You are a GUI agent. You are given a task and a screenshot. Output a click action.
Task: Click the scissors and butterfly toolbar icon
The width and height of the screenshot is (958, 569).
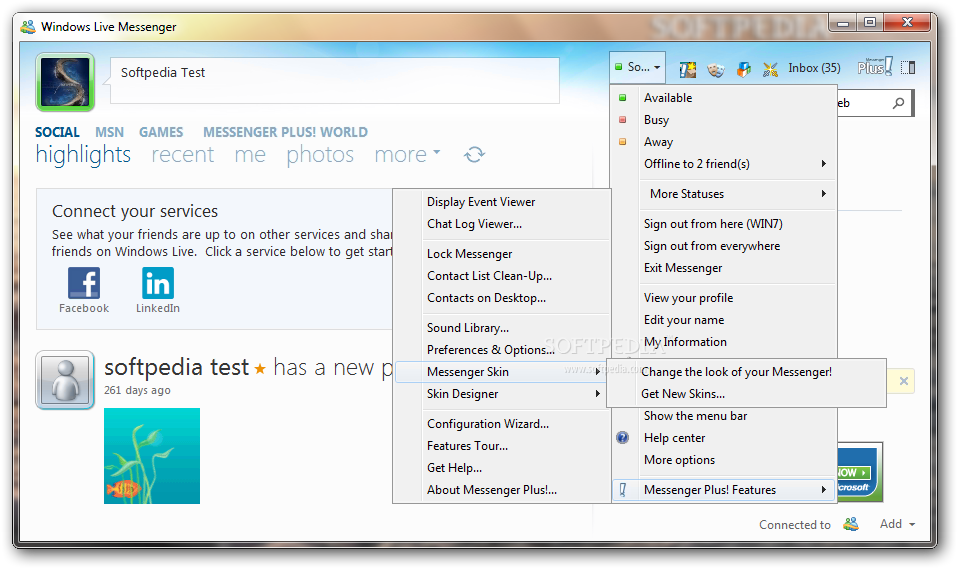770,70
